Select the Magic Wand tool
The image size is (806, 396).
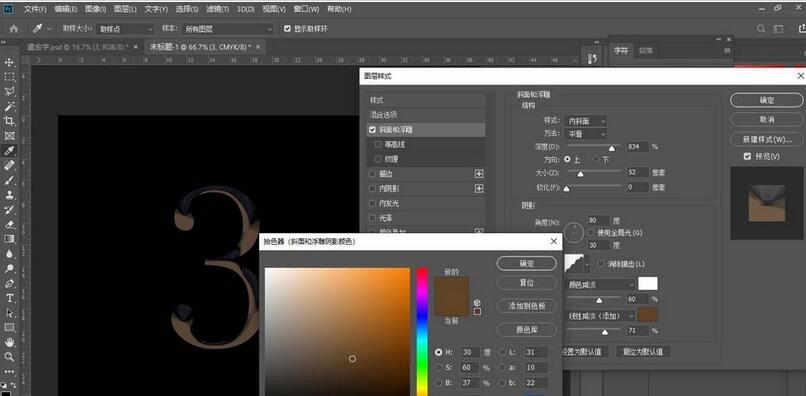9,106
